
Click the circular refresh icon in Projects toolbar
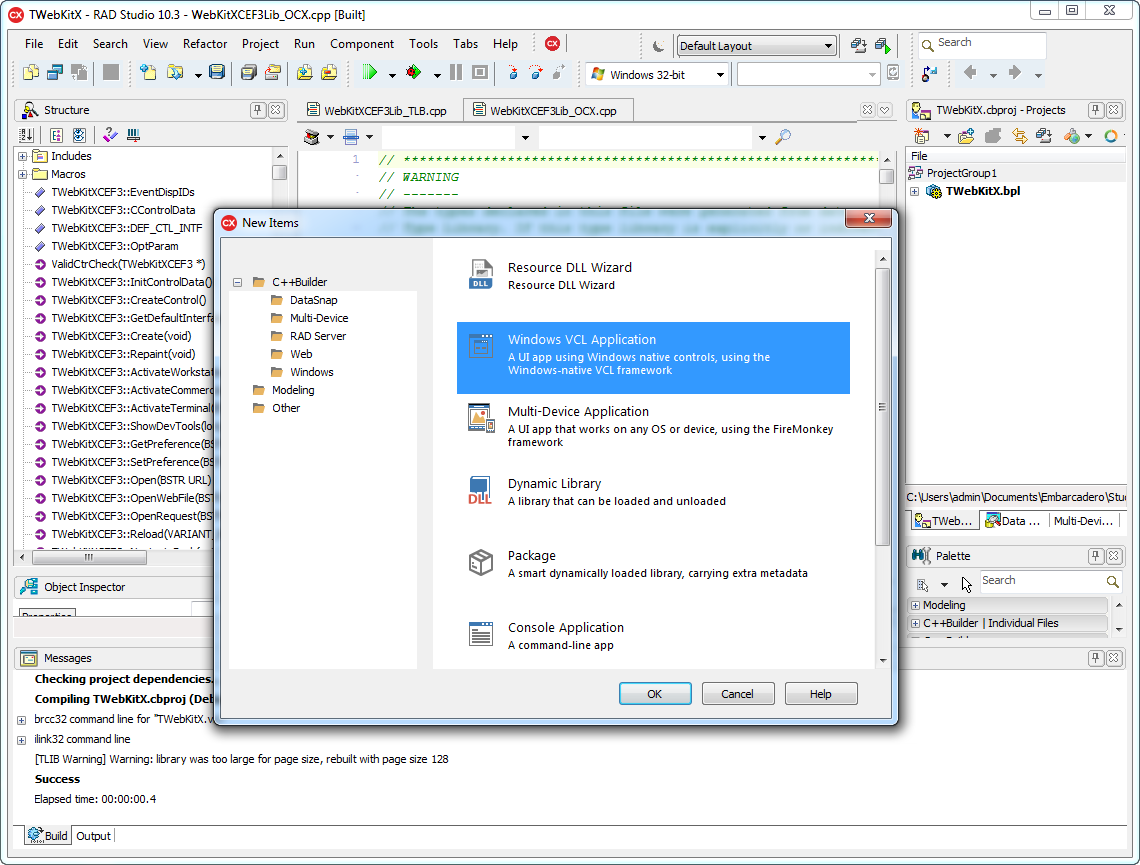coord(1110,136)
